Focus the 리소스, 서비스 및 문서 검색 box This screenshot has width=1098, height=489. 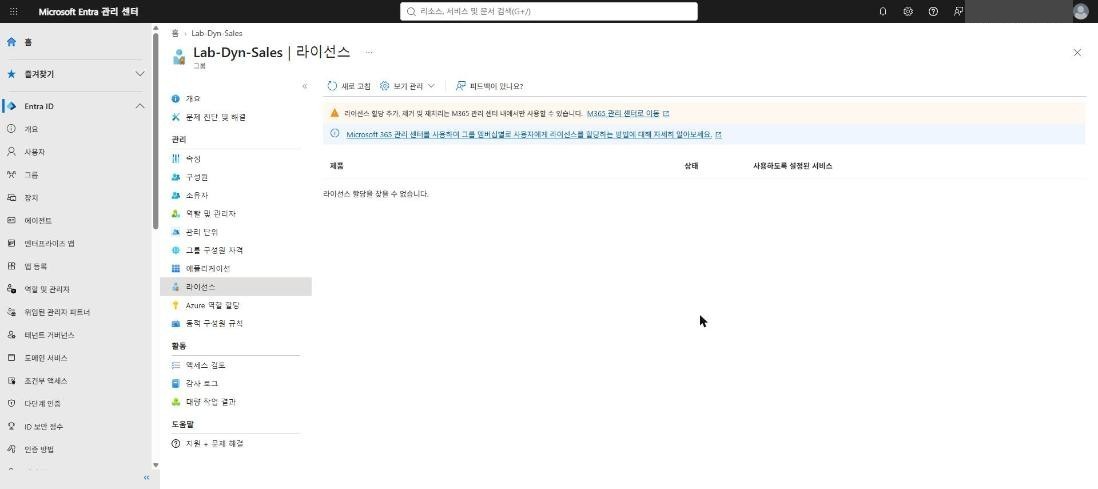tap(549, 12)
